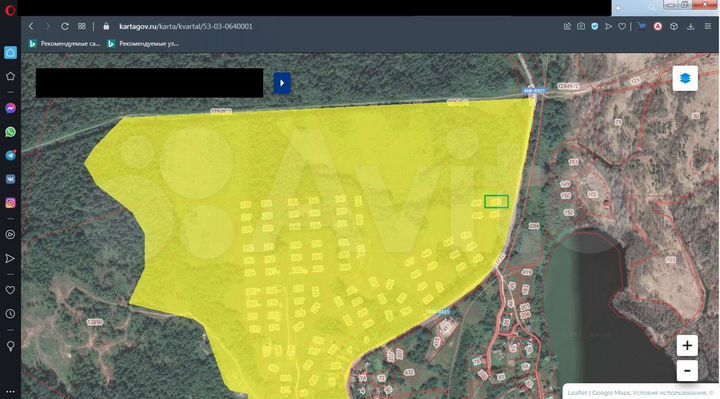Image resolution: width=720 pixels, height=399 pixels.
Task: Go back to the previous page
Action: point(31,26)
